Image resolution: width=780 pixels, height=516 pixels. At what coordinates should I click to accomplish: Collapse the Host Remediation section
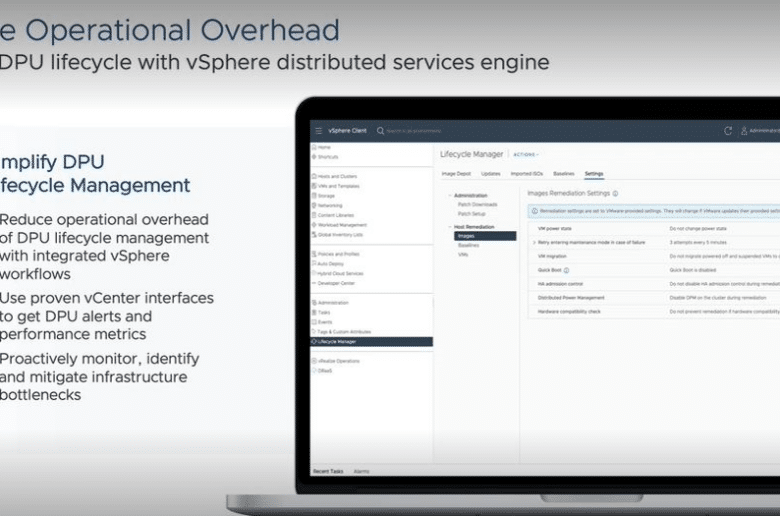pos(450,227)
